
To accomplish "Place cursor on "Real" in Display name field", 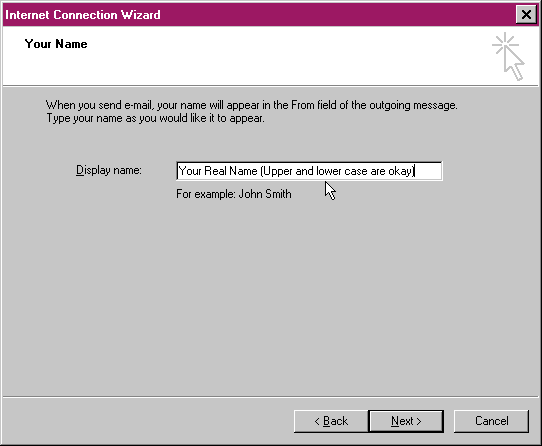I will (214, 171).
